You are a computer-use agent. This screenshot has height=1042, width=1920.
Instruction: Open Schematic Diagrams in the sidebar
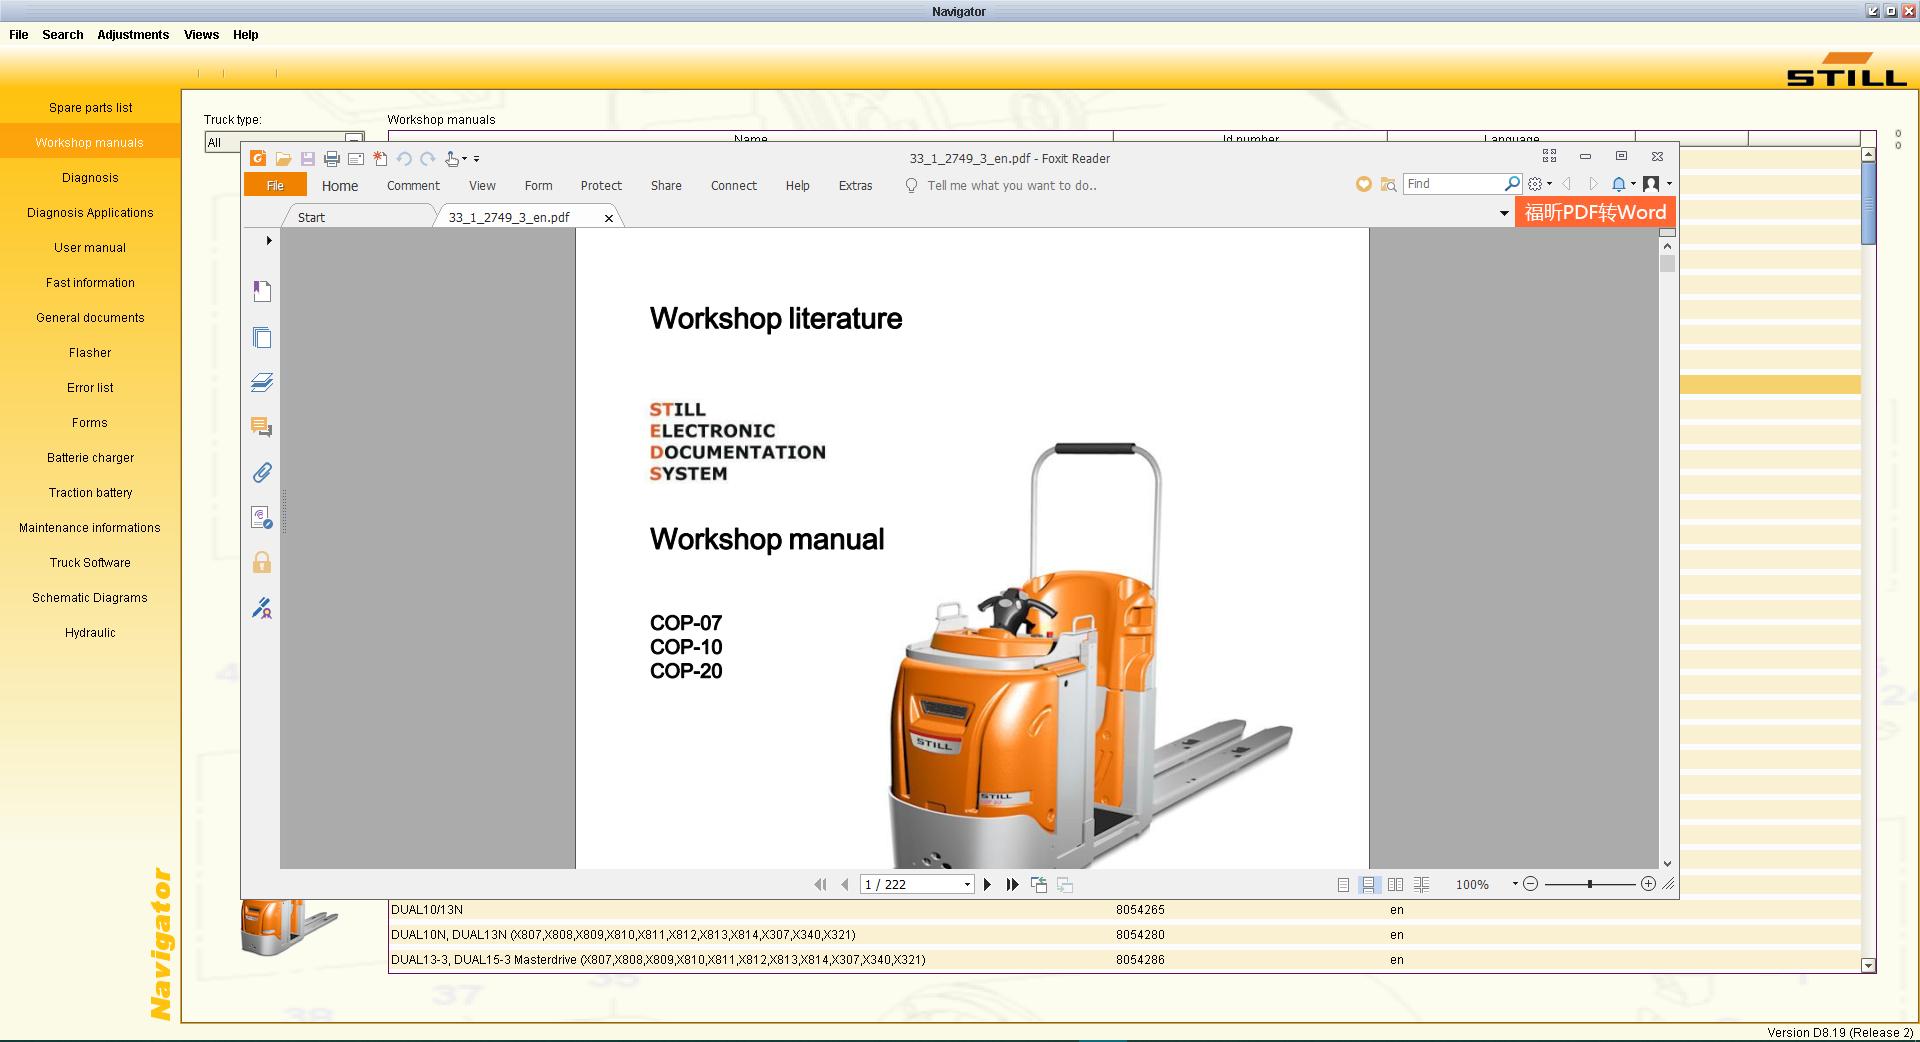pos(90,598)
